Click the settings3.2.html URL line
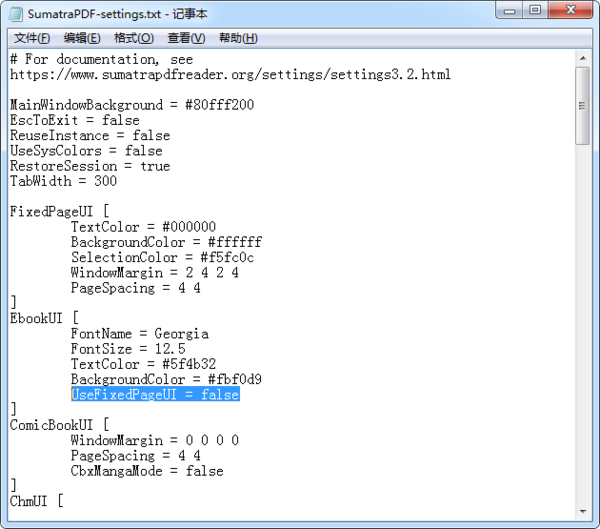Image resolution: width=600 pixels, height=529 pixels. point(230,74)
